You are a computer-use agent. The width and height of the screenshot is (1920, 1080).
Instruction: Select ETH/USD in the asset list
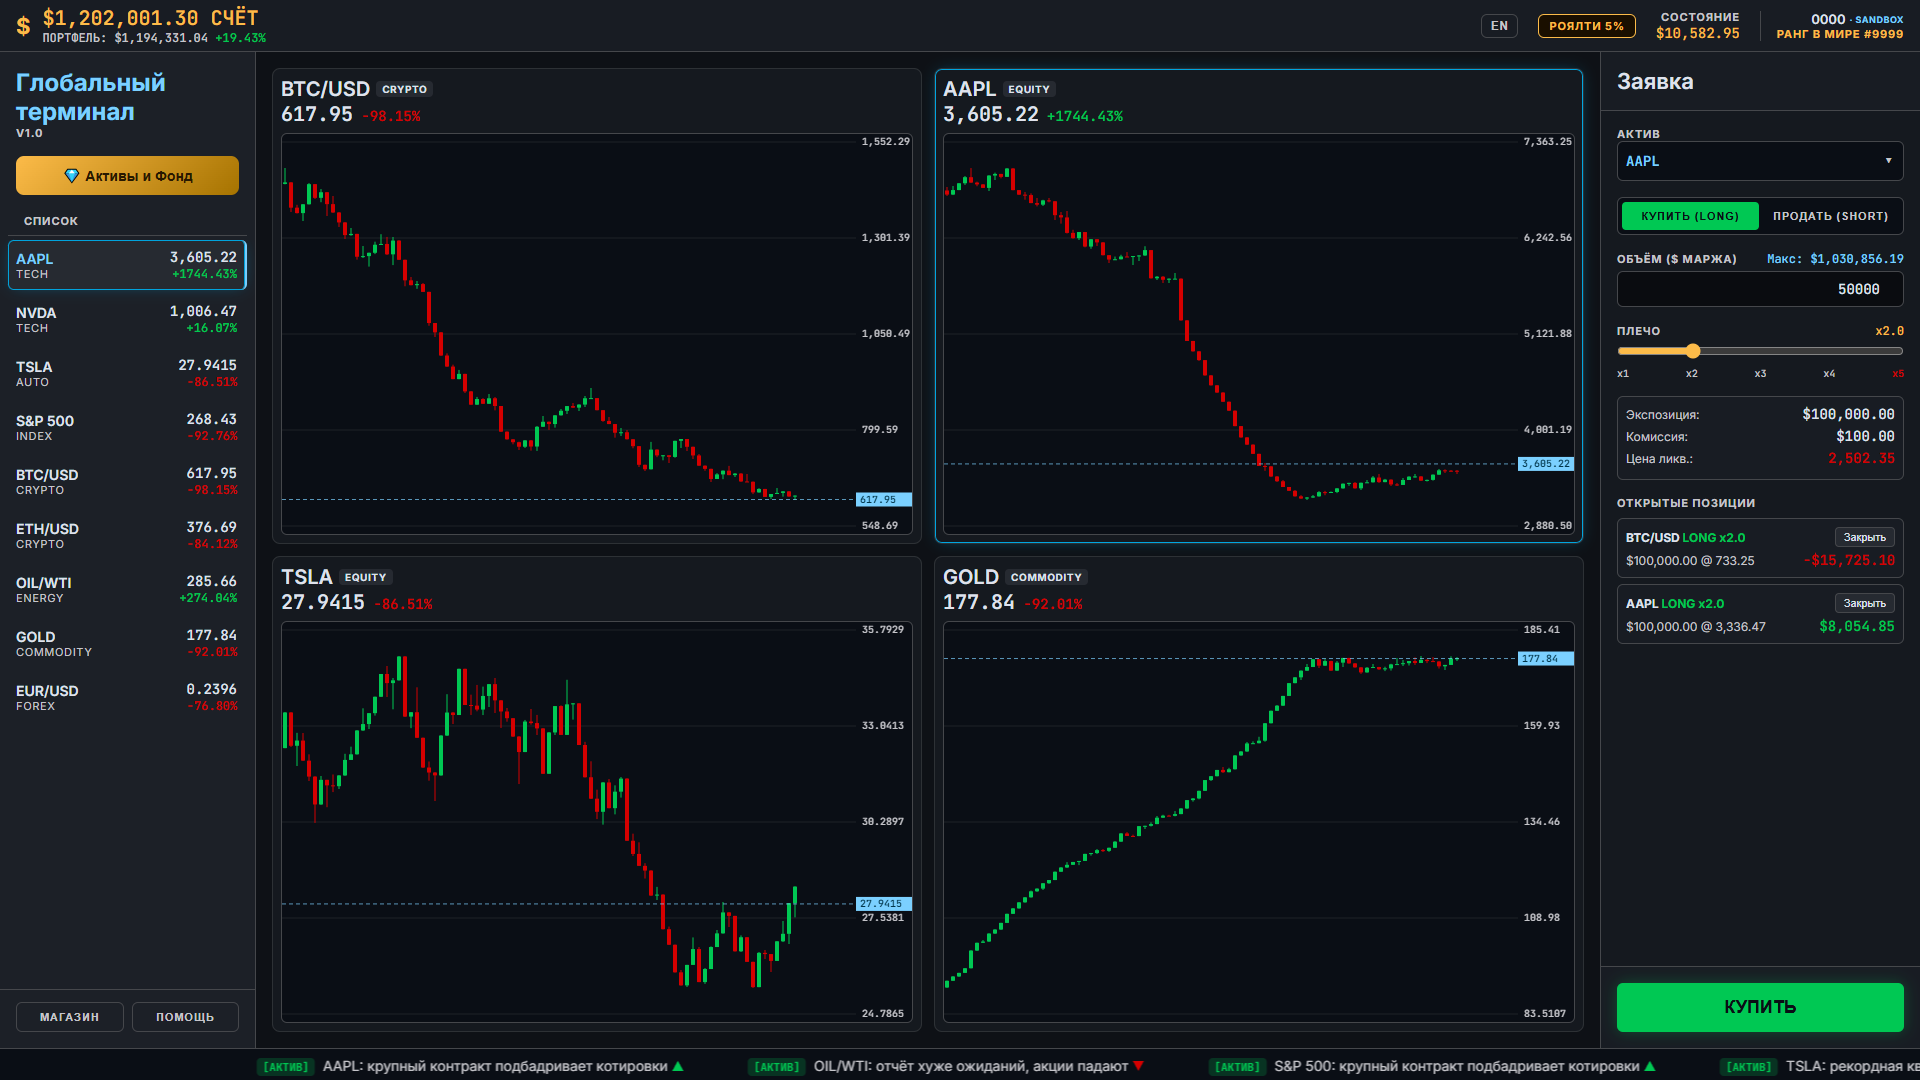(x=127, y=535)
